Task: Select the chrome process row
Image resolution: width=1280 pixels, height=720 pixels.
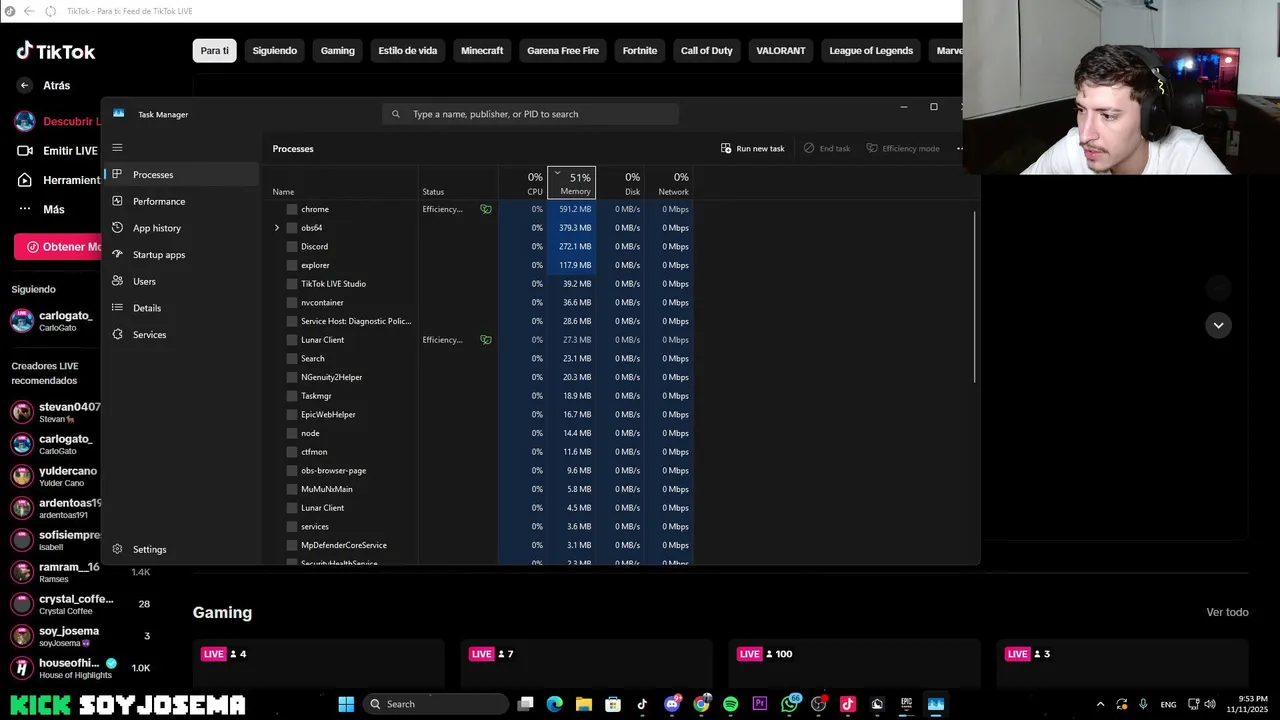Action: 482,209
